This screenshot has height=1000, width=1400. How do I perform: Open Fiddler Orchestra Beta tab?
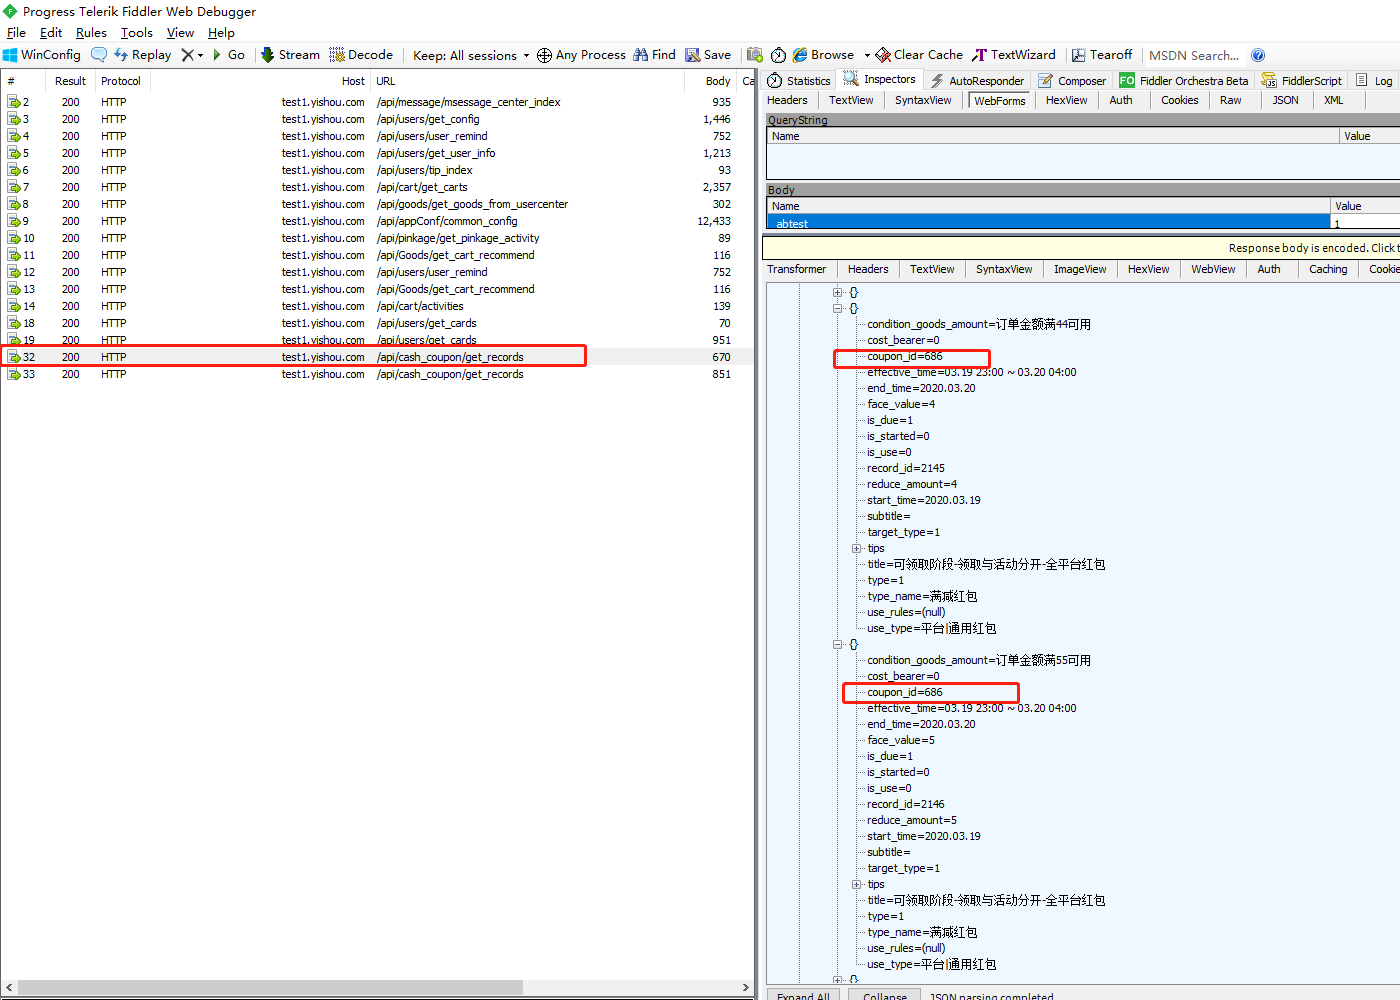coord(1184,81)
